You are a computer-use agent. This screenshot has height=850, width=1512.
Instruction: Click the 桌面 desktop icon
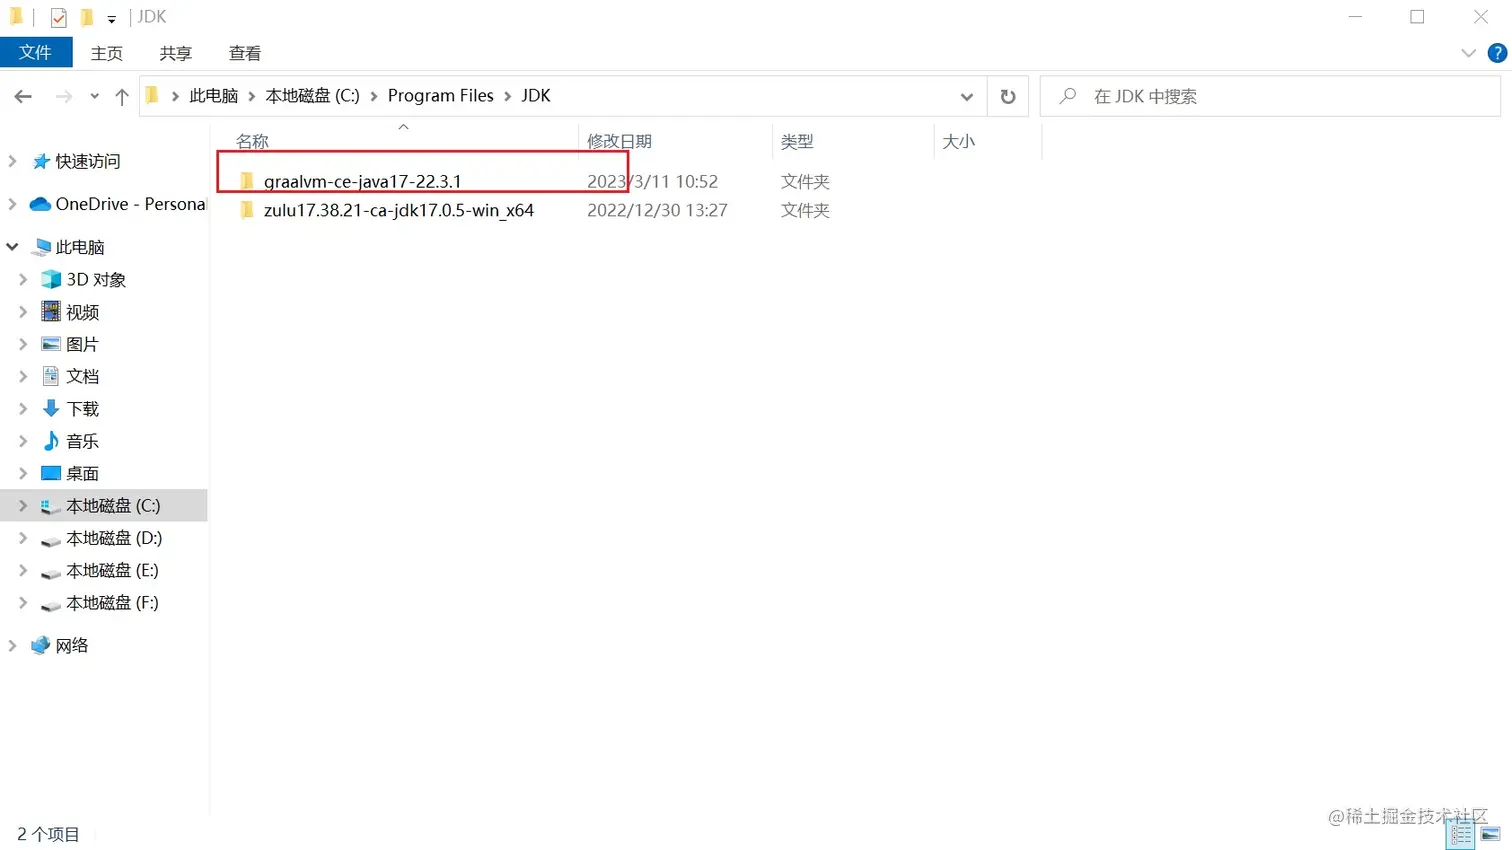click(51, 473)
